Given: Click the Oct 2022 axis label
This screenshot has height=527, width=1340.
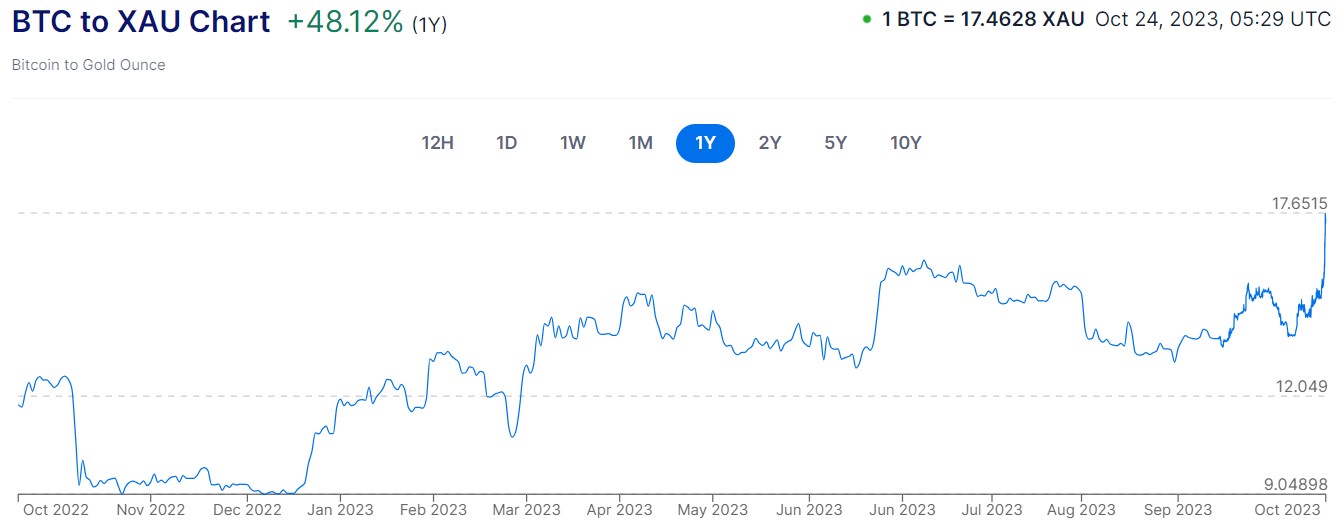Looking at the screenshot, I should [x=55, y=510].
